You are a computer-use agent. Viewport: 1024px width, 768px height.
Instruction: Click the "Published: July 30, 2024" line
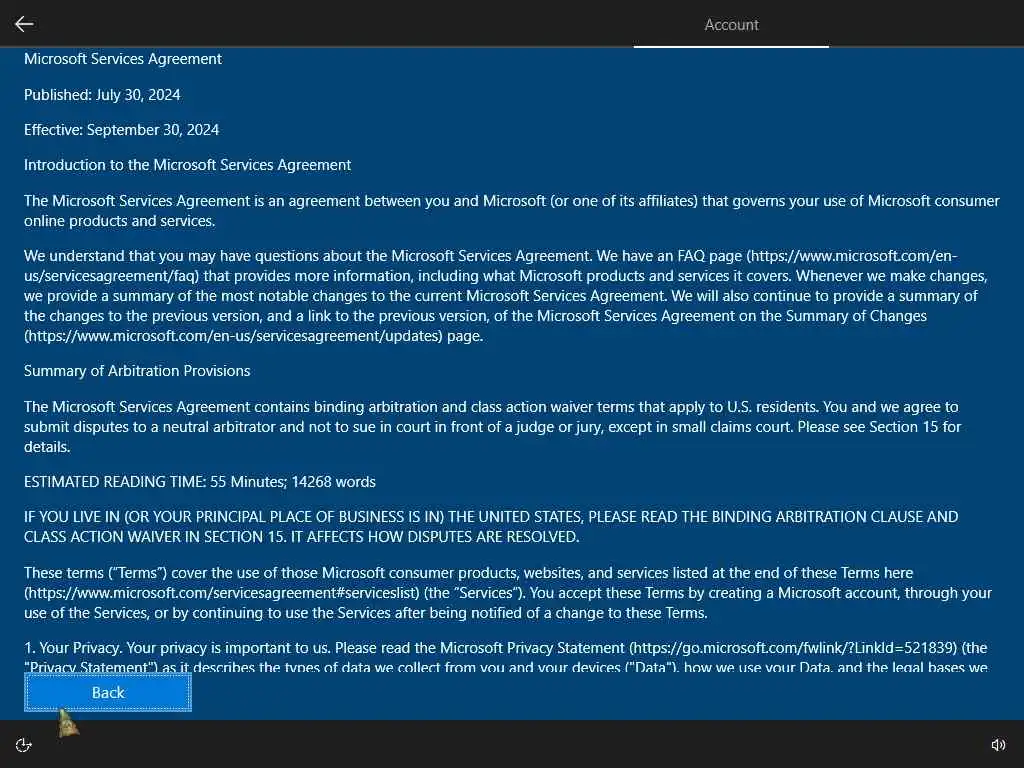point(102,95)
